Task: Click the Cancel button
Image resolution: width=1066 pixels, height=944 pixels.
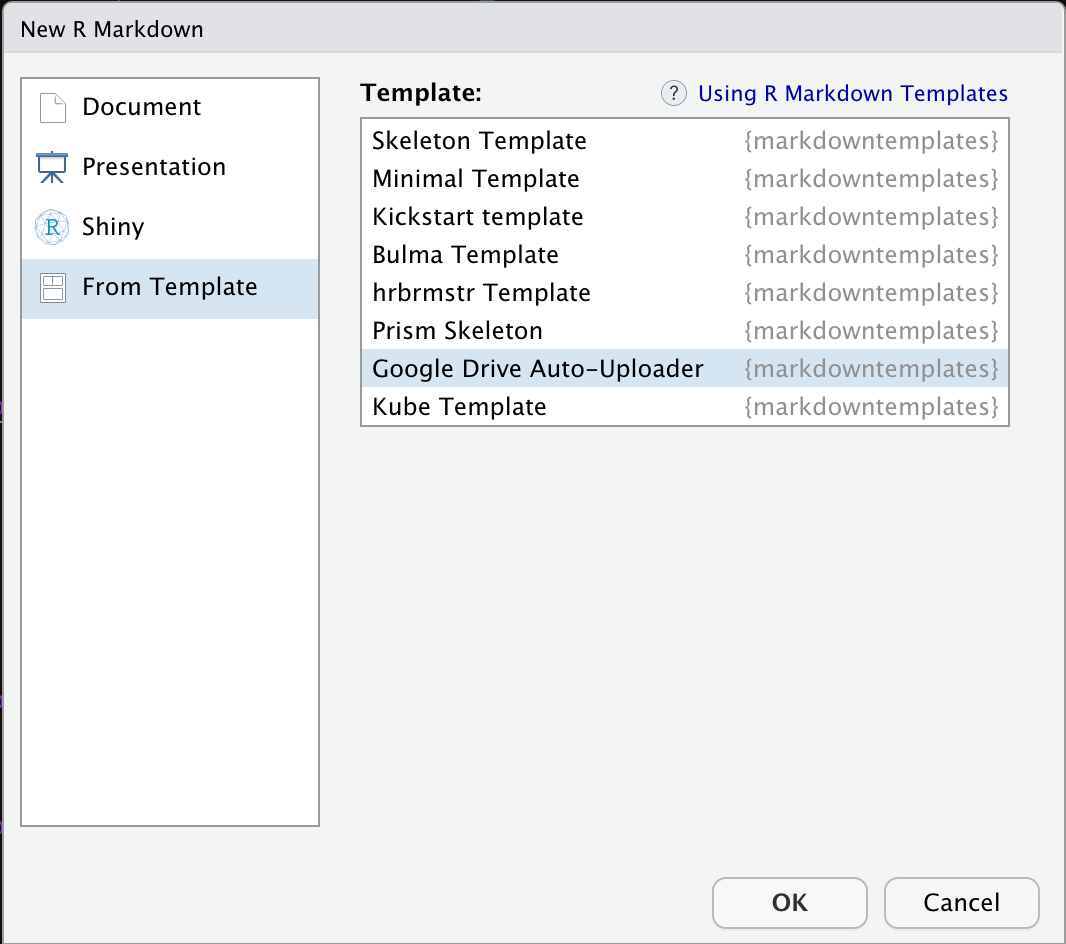Action: pos(961,903)
